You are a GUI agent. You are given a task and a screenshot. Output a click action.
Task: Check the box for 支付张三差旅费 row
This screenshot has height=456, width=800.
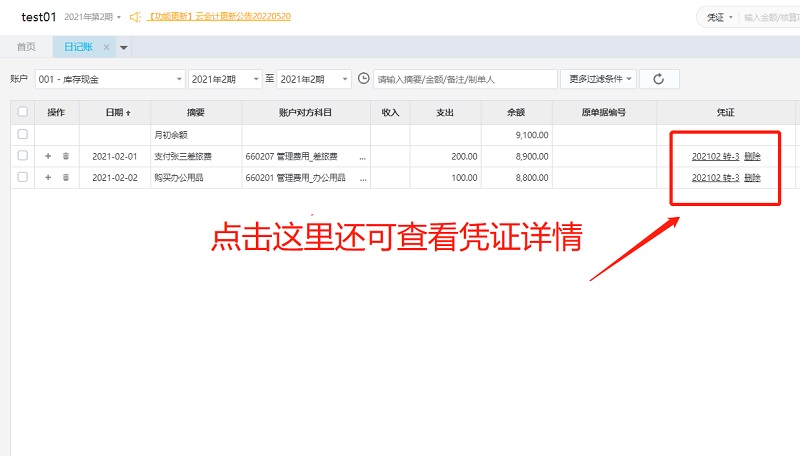(22, 156)
